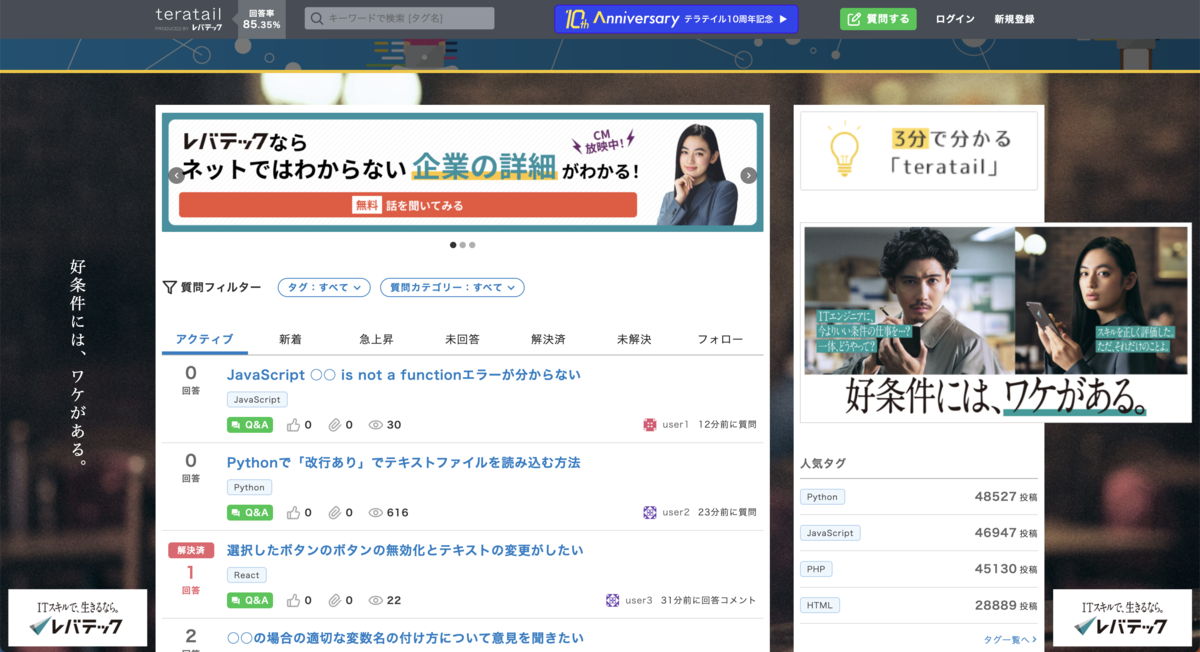Switch to the 未解決 tab
The image size is (1200, 652).
(635, 340)
